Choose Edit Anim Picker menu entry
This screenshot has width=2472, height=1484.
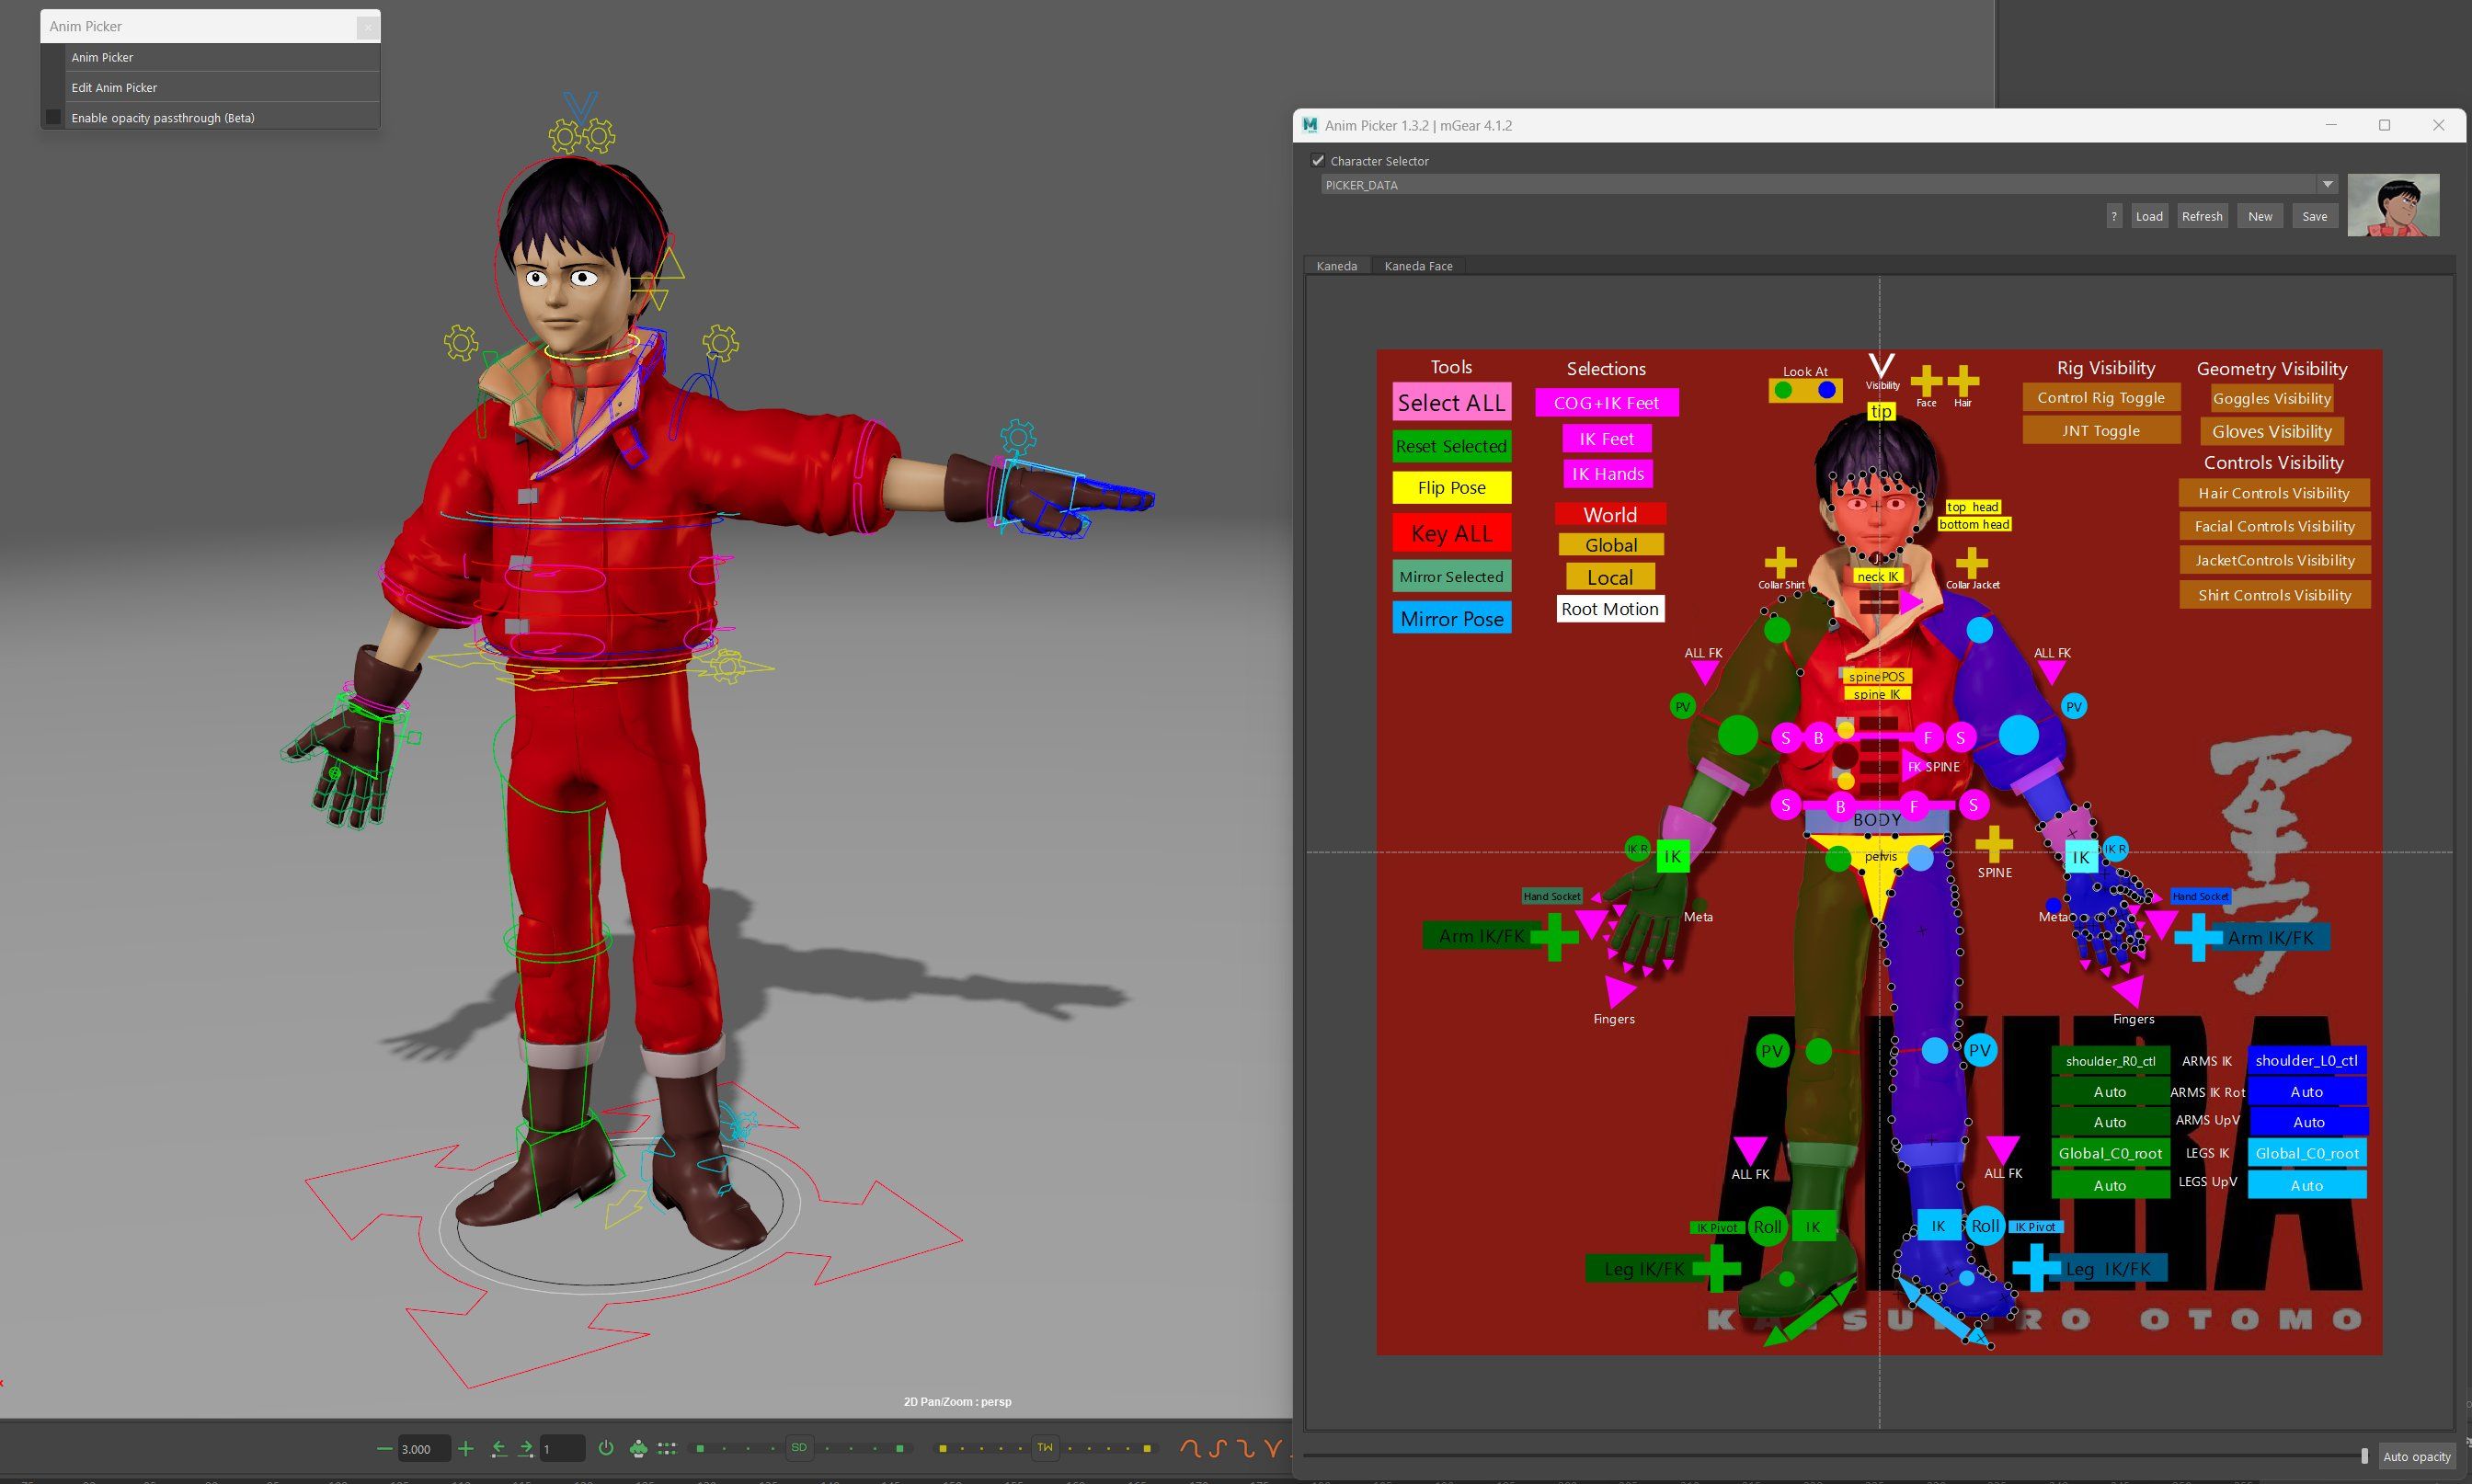pos(114,88)
